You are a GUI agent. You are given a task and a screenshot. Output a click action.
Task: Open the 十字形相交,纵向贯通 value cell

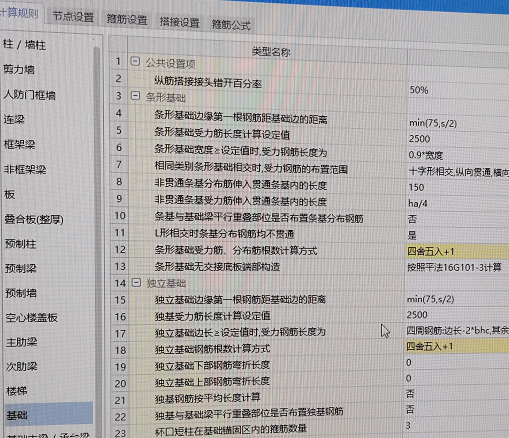[458, 172]
